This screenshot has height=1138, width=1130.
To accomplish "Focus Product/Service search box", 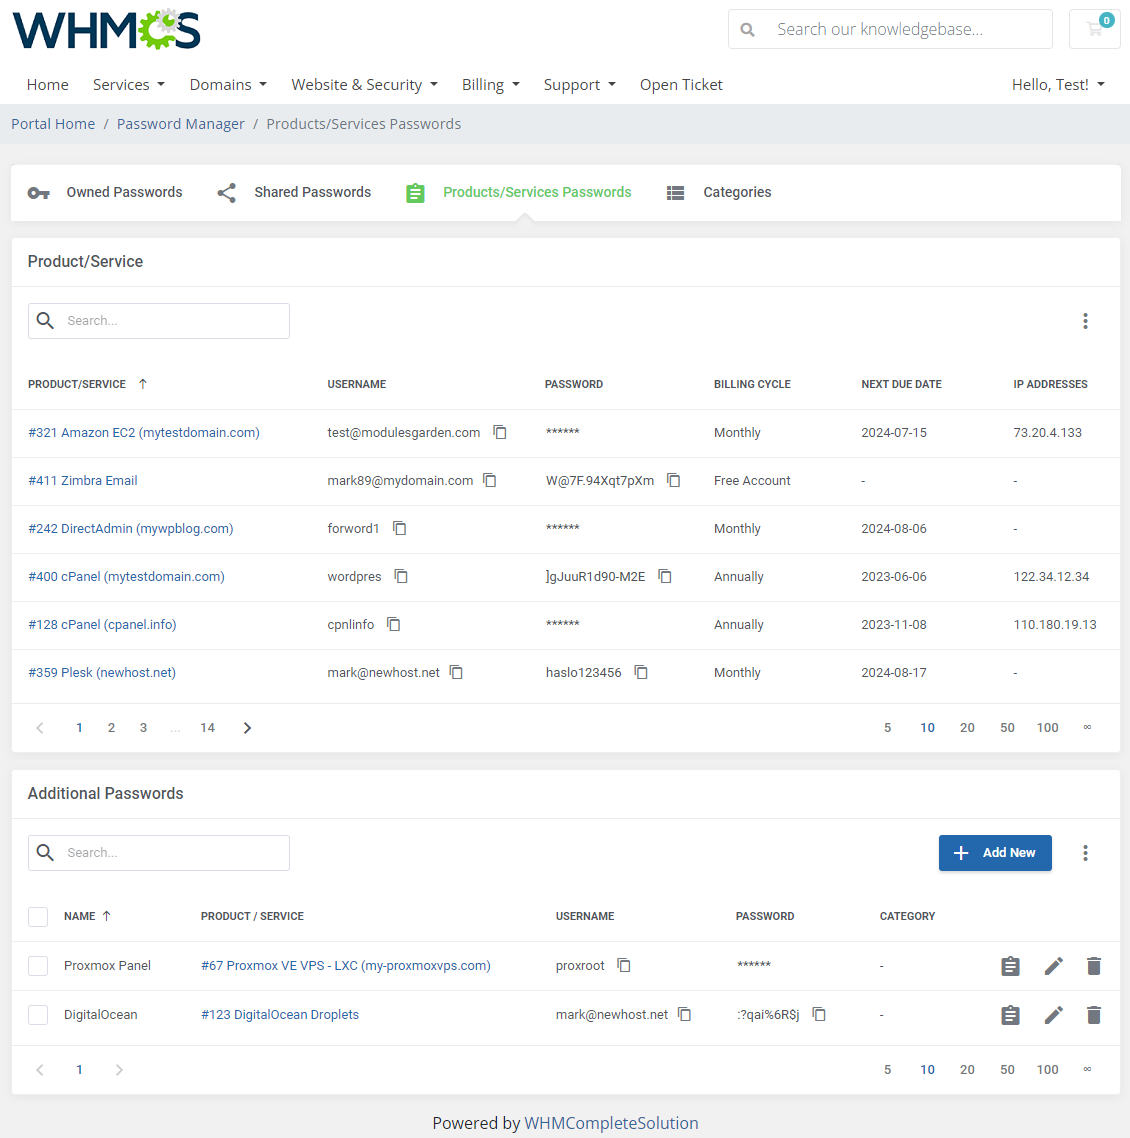I will click(x=159, y=321).
